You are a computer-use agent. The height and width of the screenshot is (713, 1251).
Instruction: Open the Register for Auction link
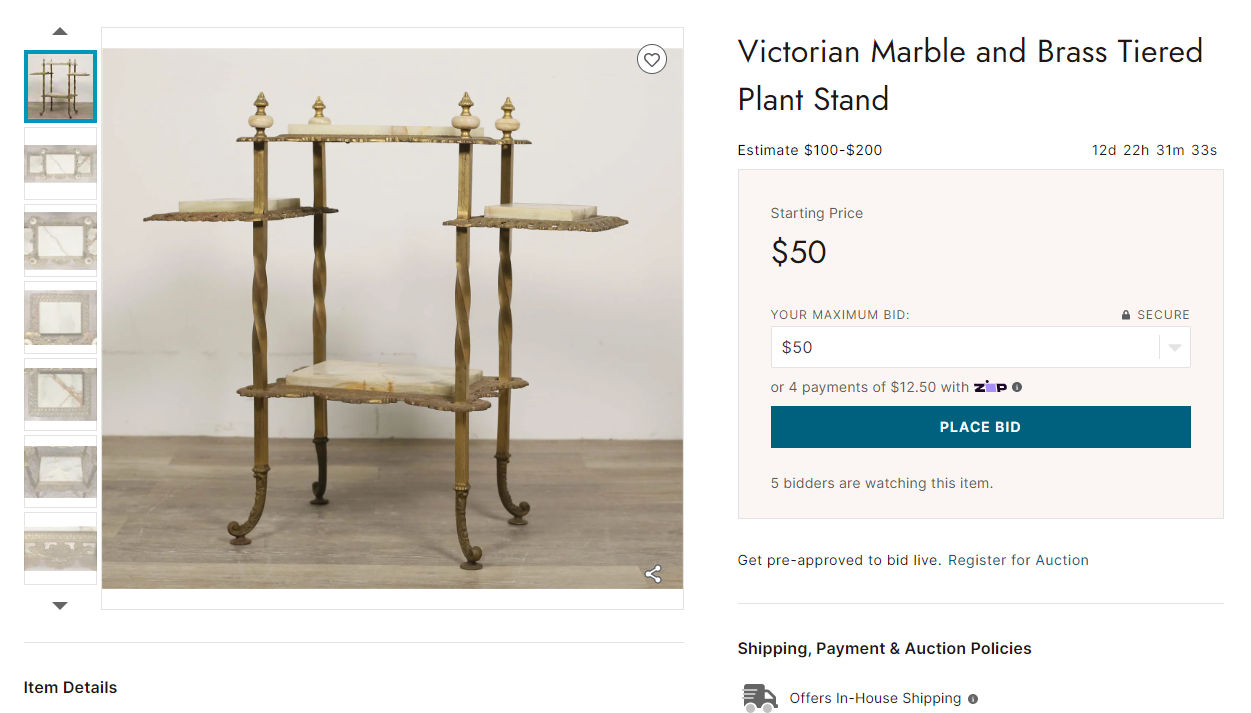tap(1018, 560)
